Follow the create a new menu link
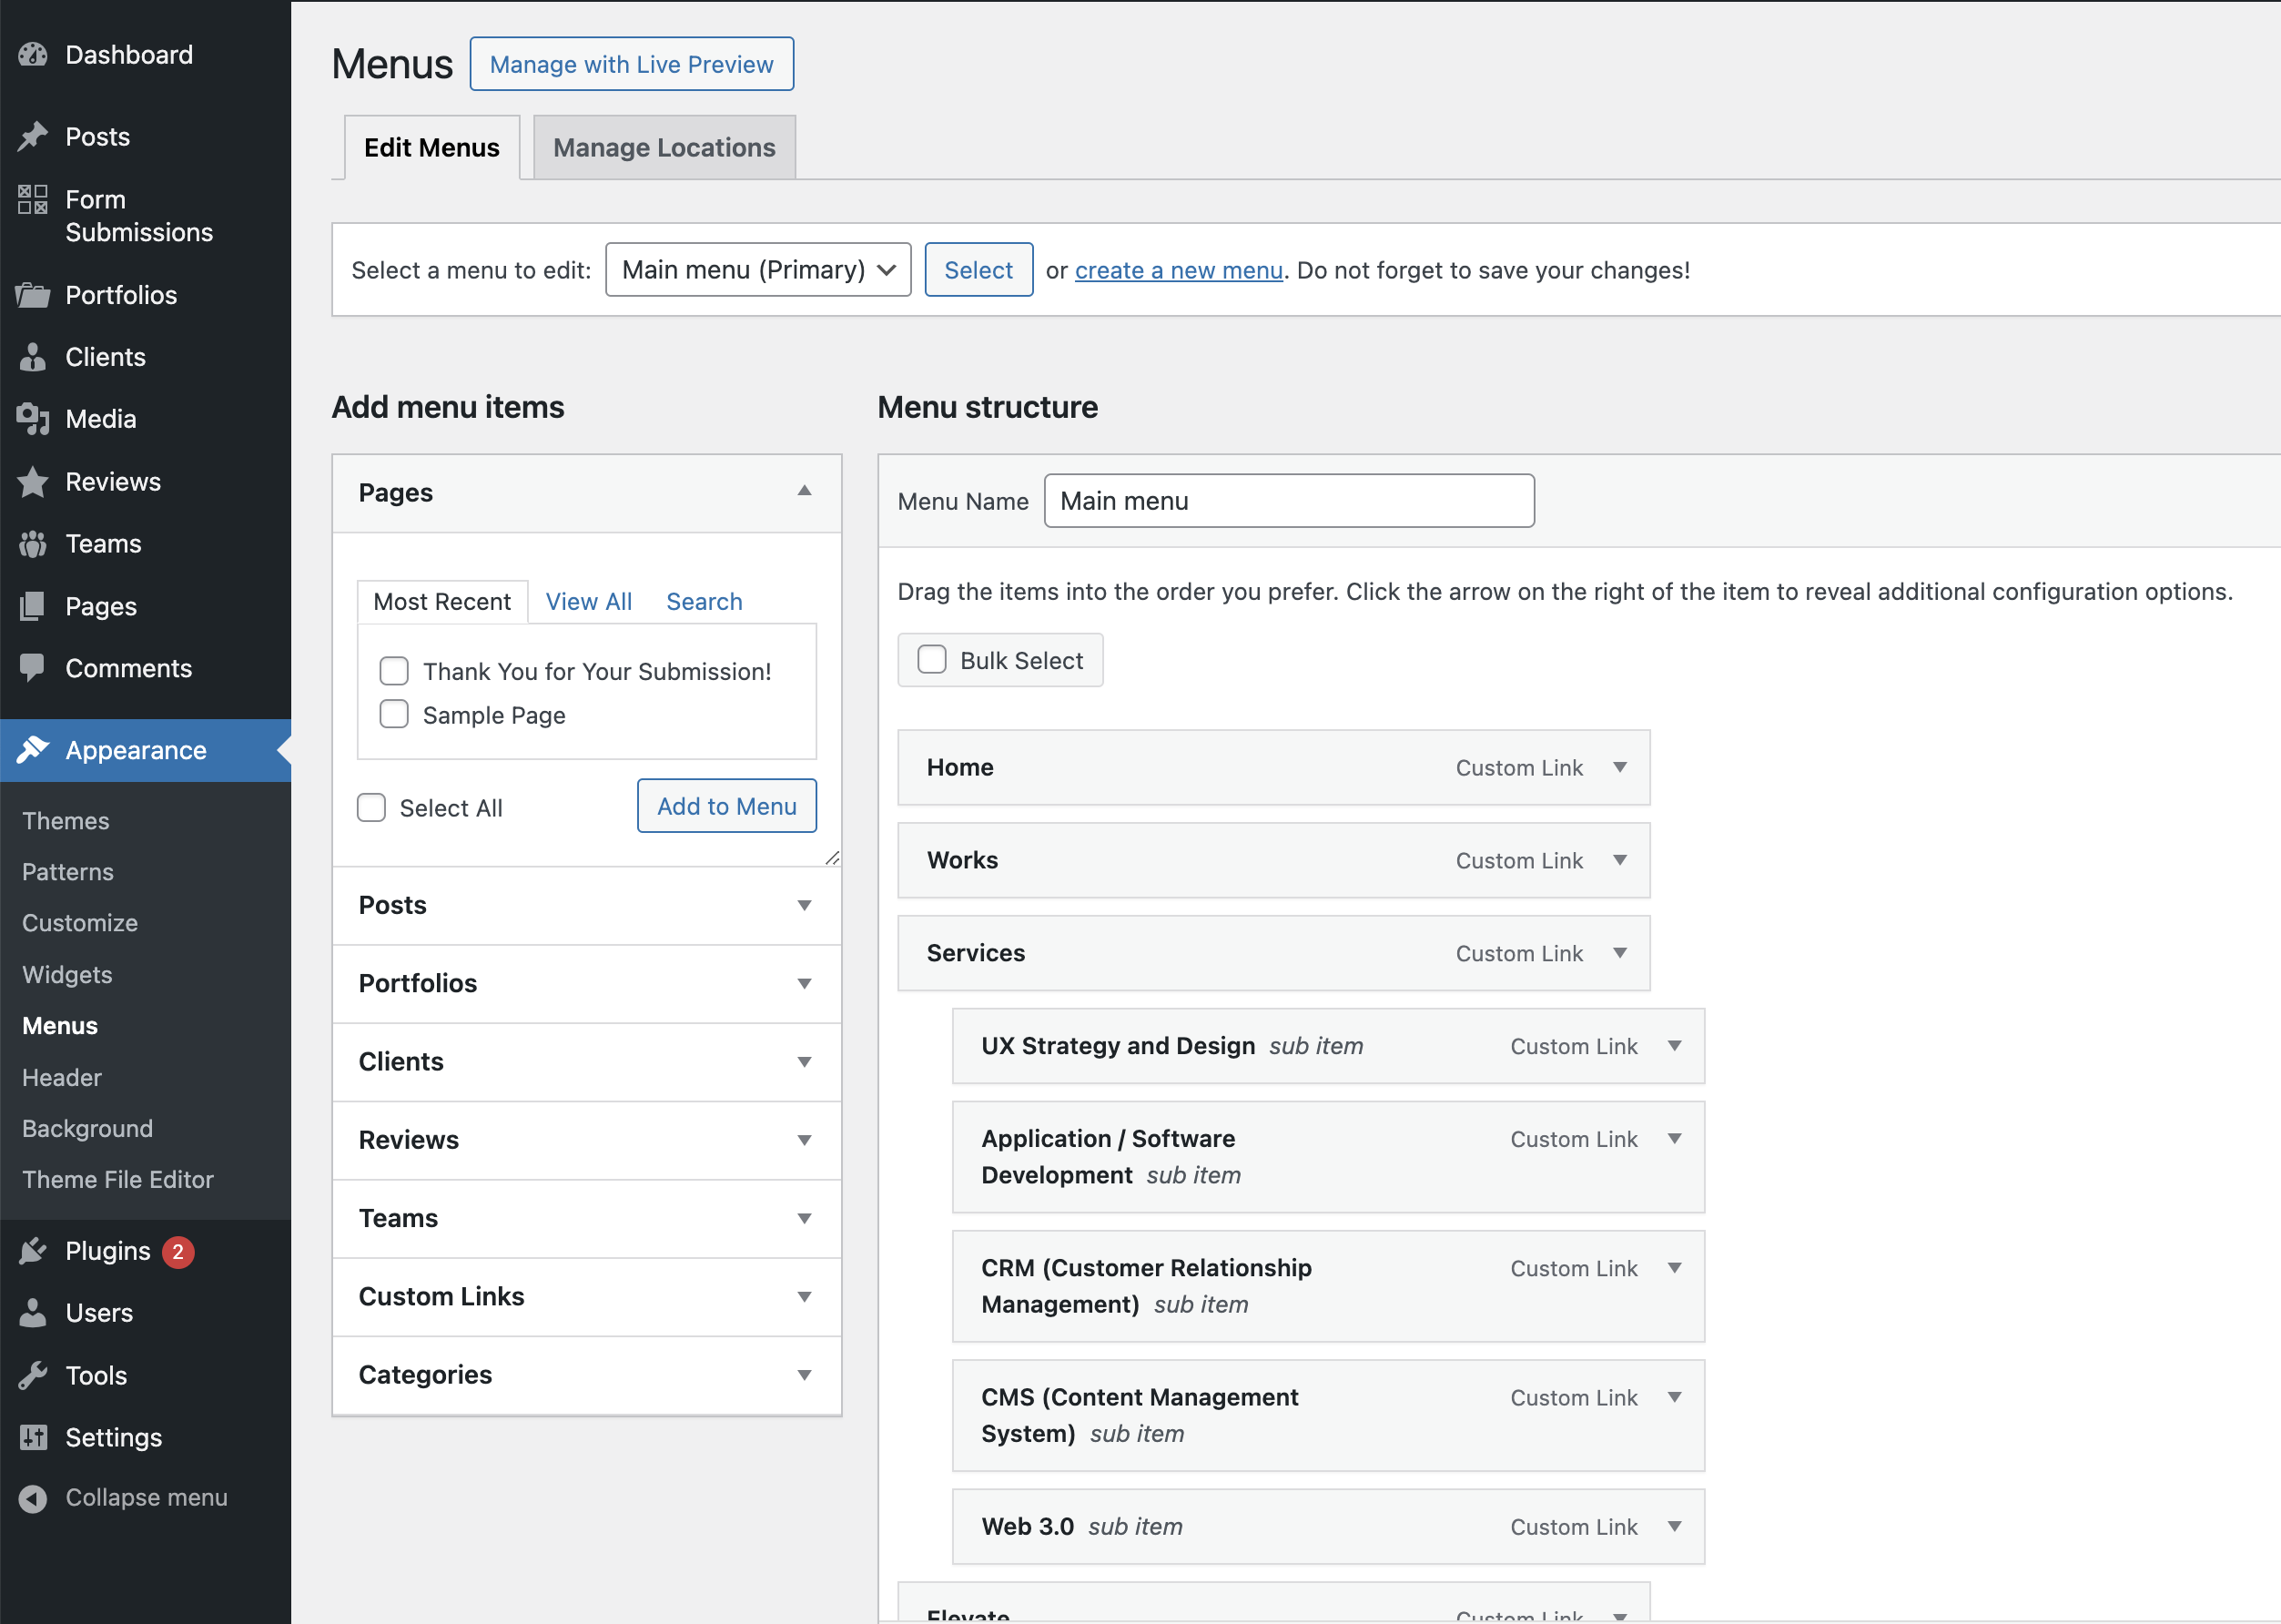Viewport: 2281px width, 1624px height. click(x=1178, y=269)
